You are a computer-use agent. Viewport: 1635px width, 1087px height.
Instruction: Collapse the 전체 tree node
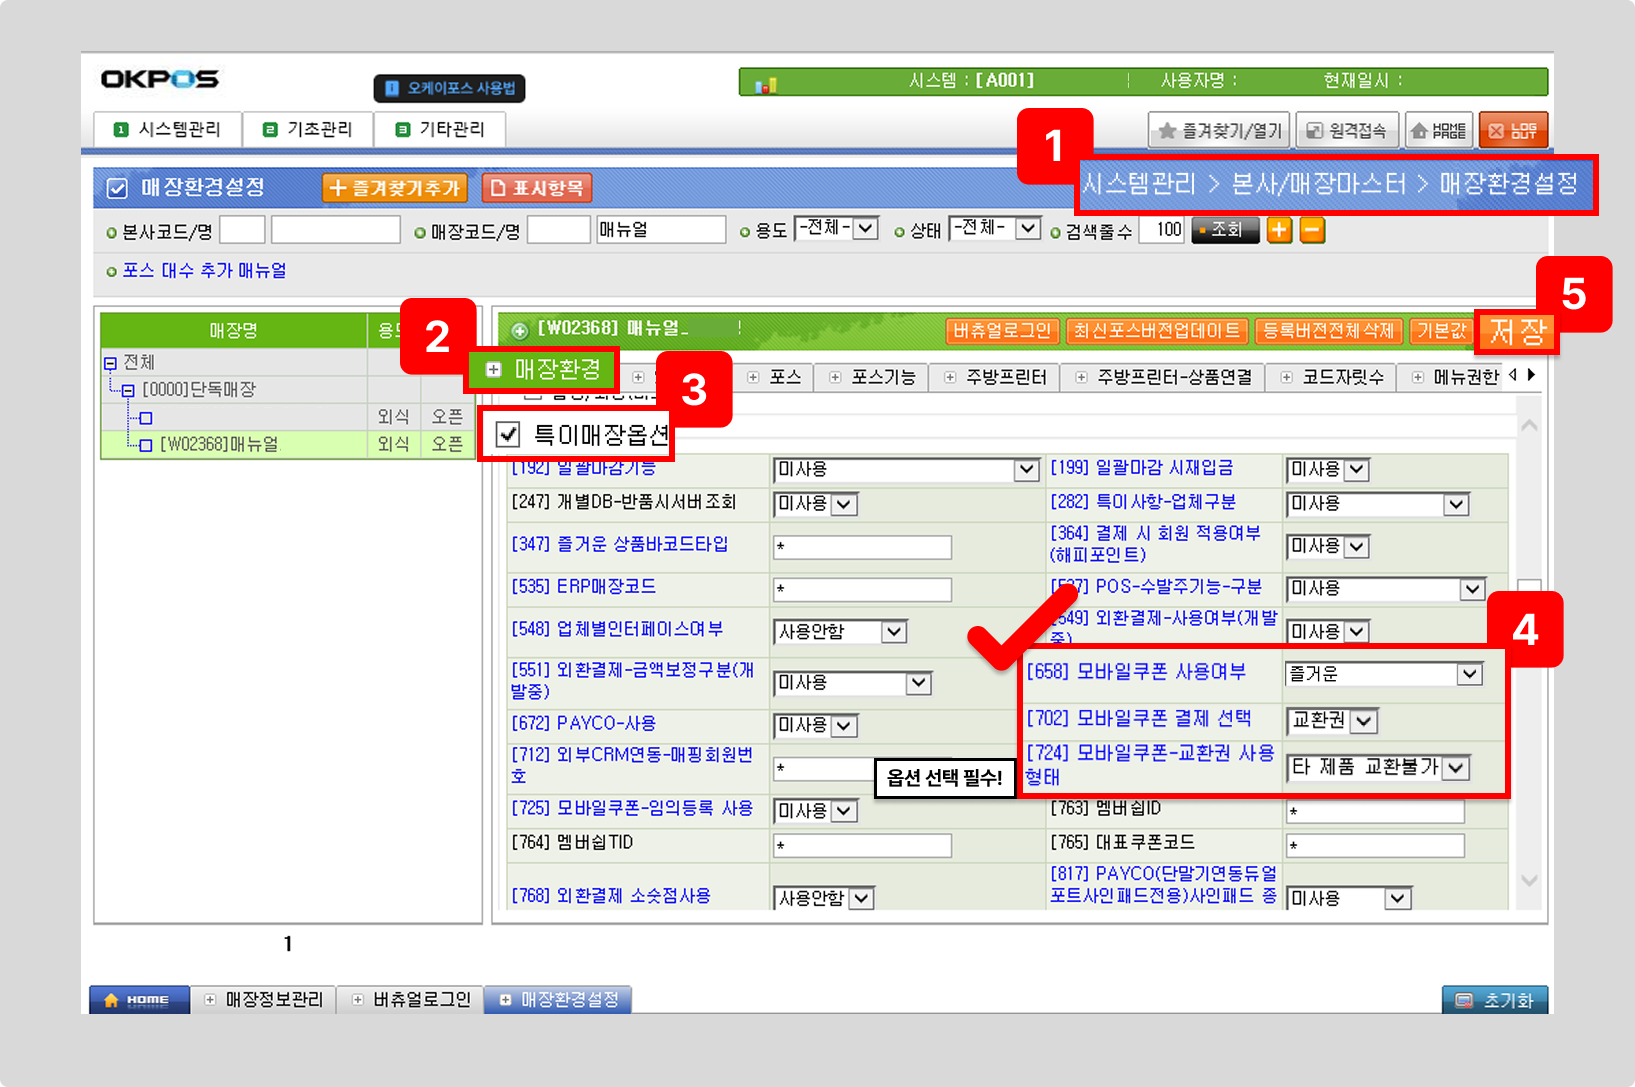(110, 363)
